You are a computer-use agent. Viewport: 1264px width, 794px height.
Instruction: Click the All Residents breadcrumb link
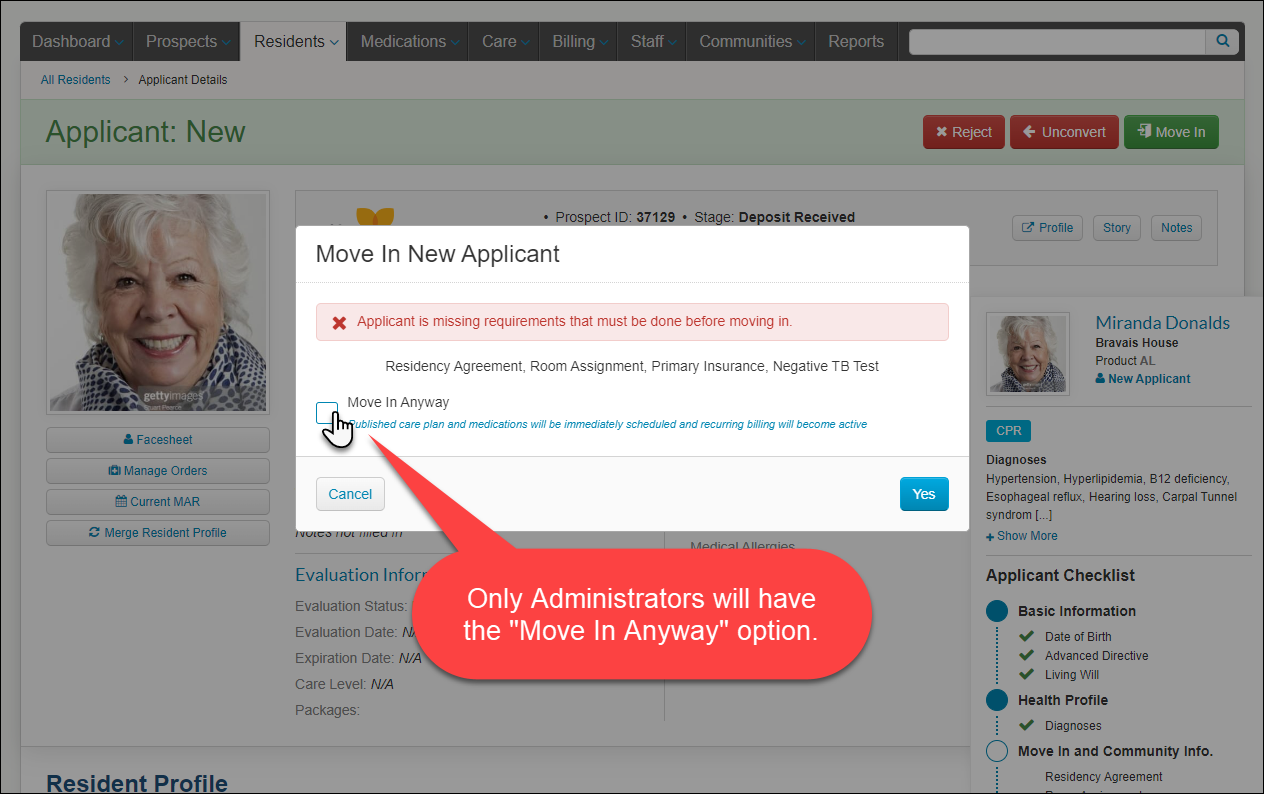(75, 80)
